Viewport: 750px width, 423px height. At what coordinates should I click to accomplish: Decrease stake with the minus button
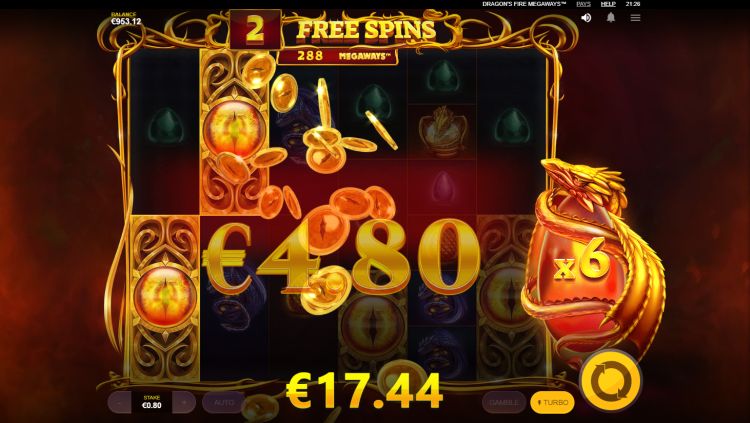coord(119,402)
